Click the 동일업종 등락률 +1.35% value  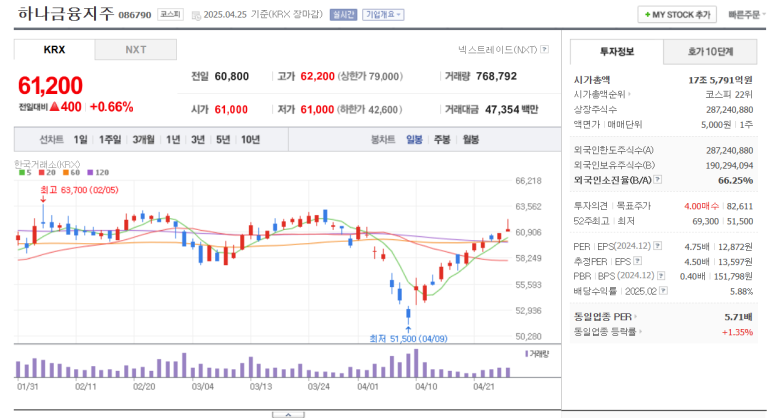click(737, 332)
